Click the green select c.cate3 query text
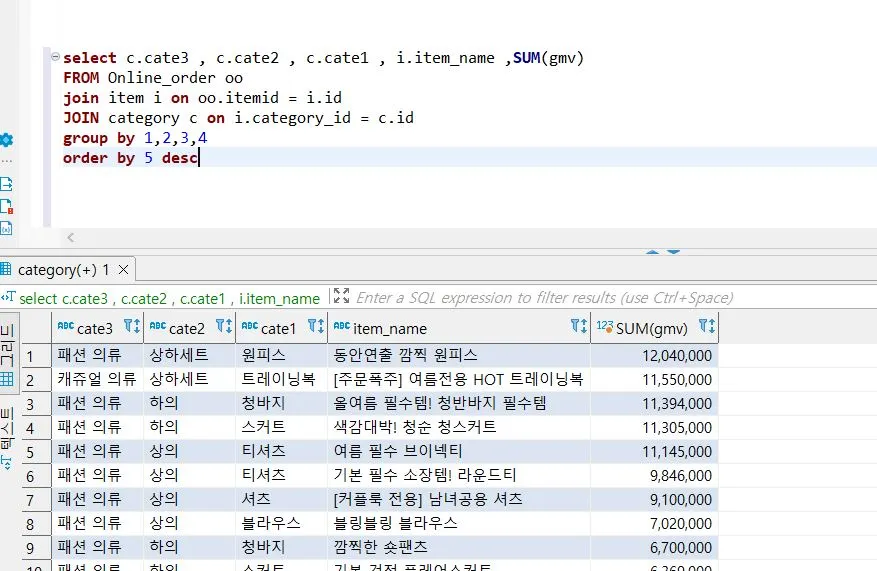877x571 pixels. click(169, 299)
